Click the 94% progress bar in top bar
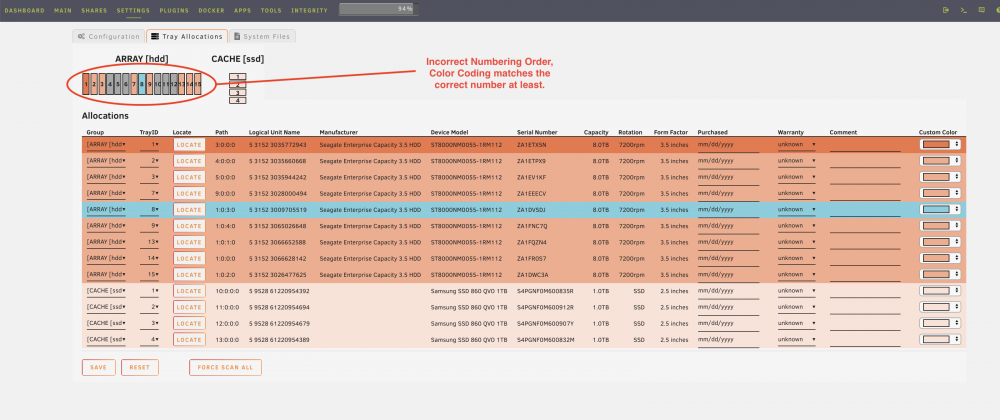1000x420 pixels. pyautogui.click(x=378, y=9)
